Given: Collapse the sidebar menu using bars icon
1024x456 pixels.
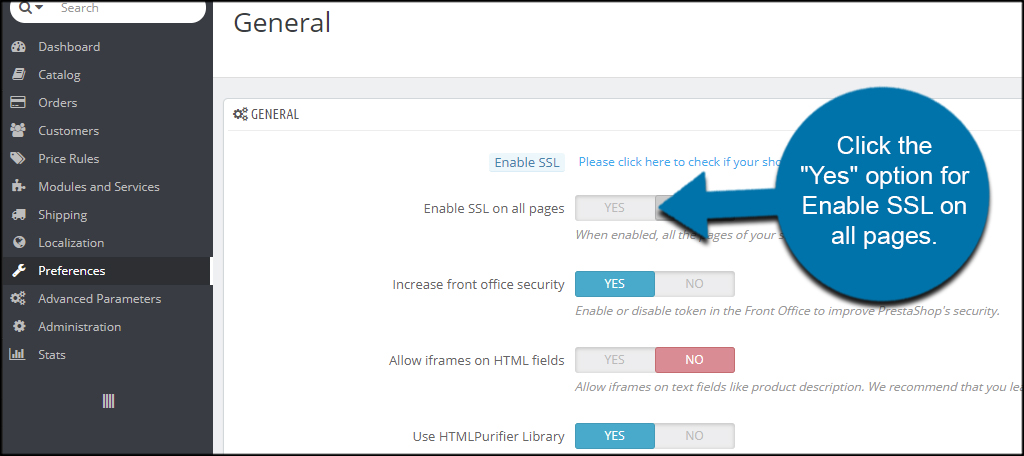Looking at the screenshot, I should (108, 401).
